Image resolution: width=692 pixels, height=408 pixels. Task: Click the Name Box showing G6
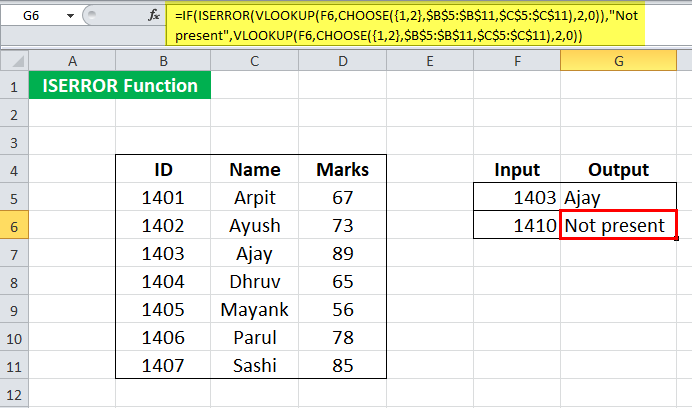click(31, 16)
